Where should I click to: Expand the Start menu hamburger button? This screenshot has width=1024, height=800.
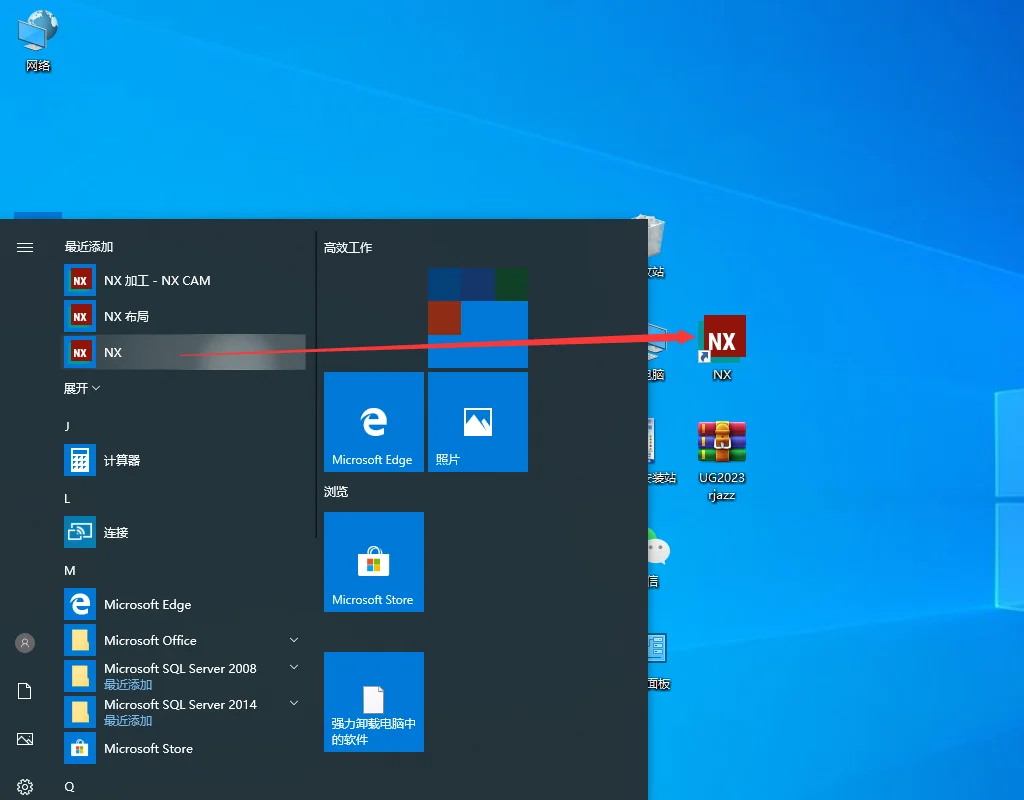(25, 248)
